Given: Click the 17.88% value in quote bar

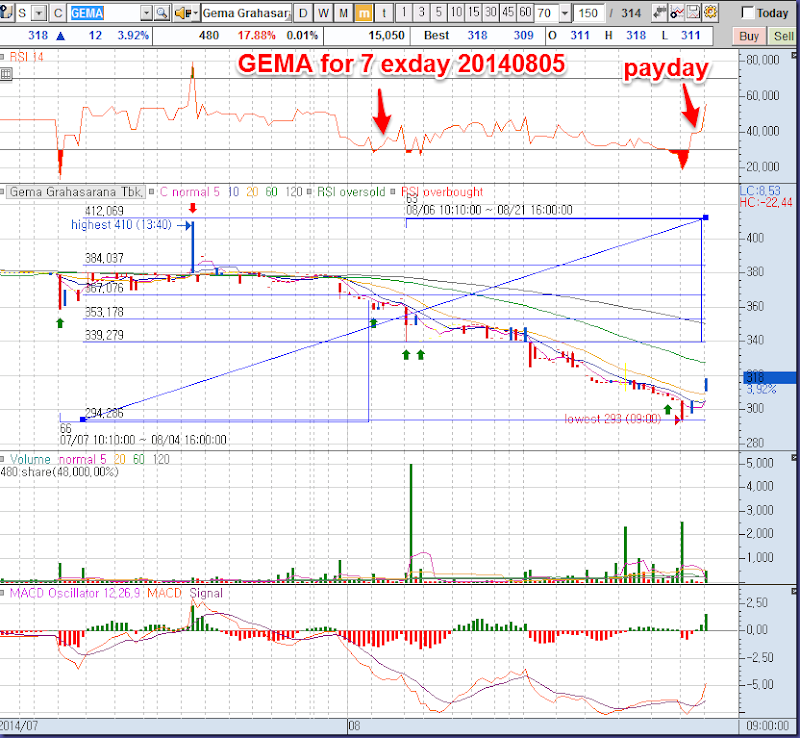Looking at the screenshot, I should (x=256, y=36).
